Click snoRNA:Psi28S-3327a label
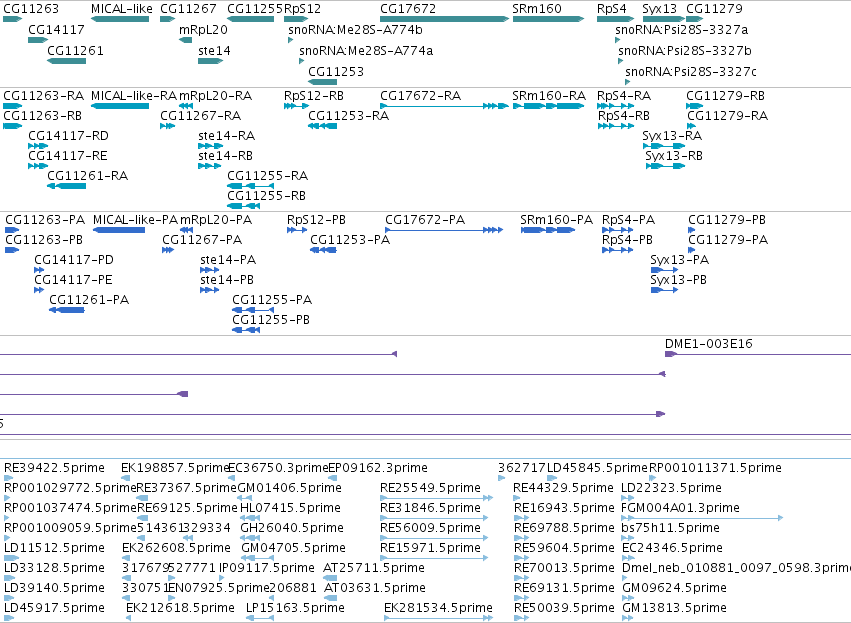Viewport: 851px width, 623px height. pyautogui.click(x=681, y=29)
